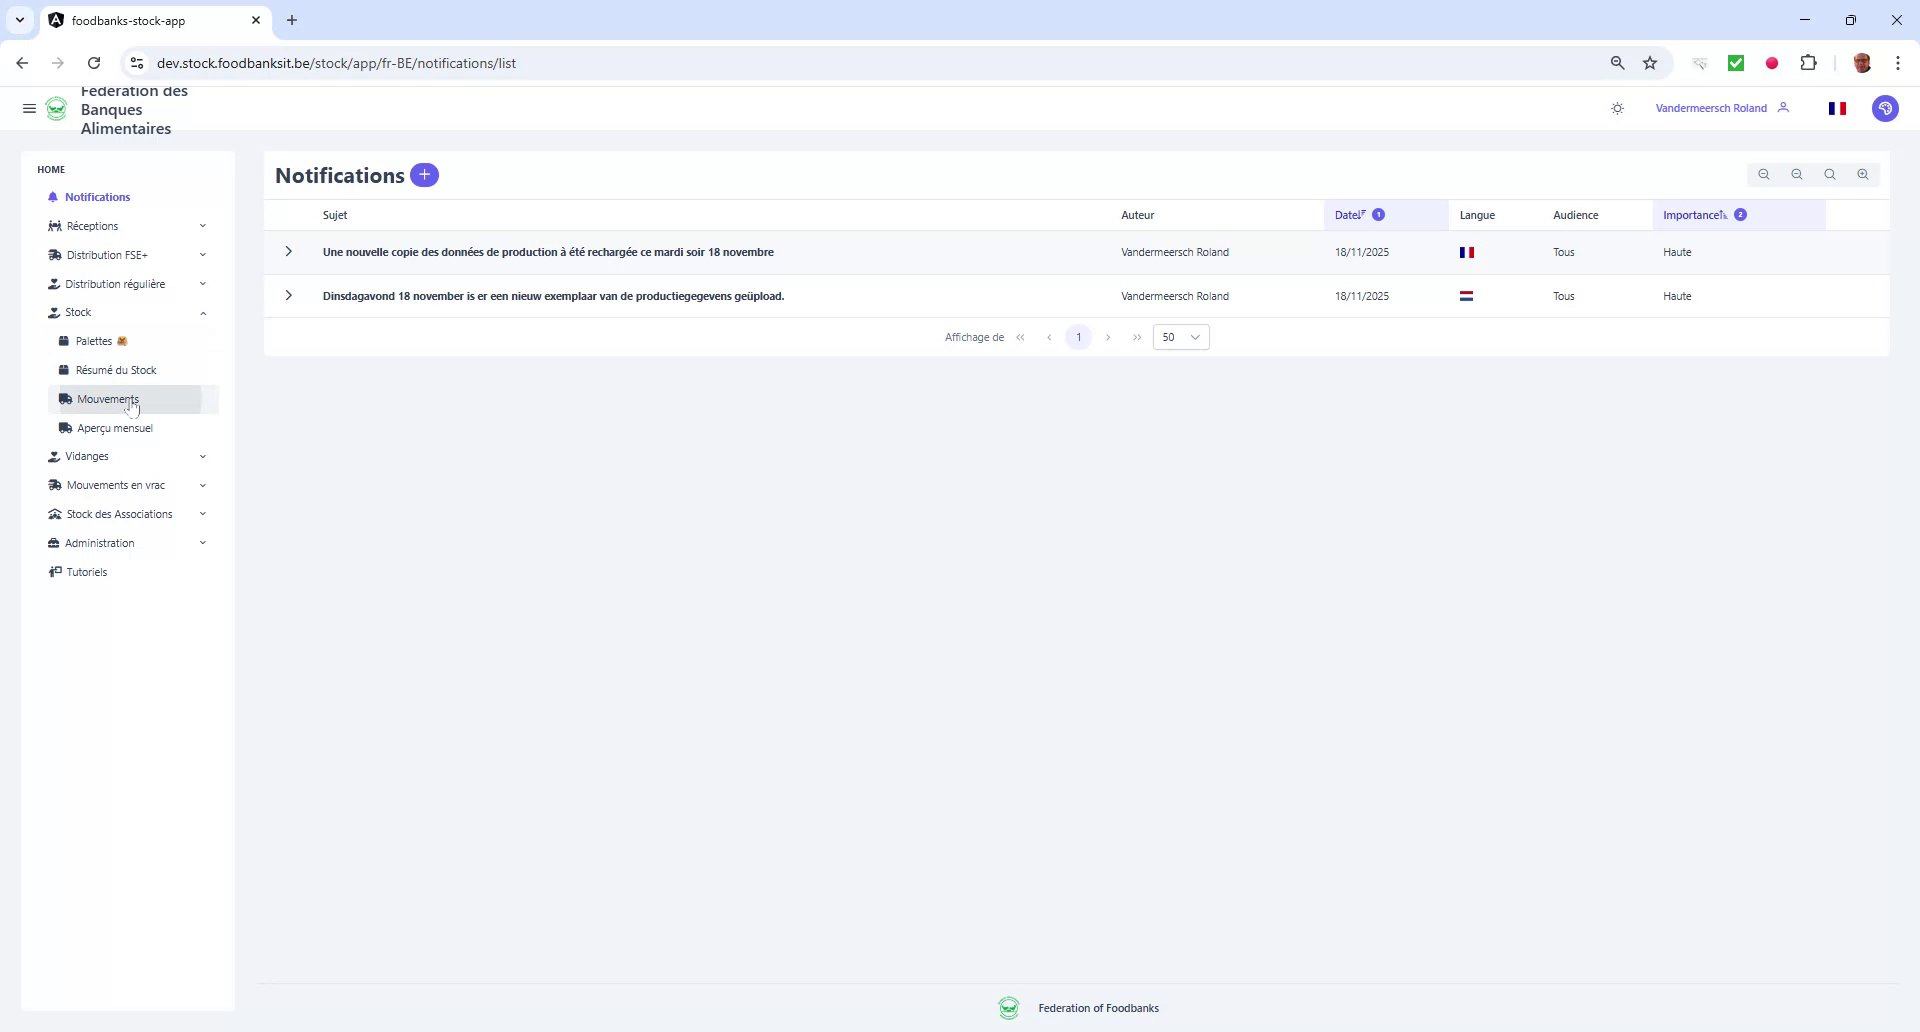1920x1032 pixels.
Task: Select Aperçu mensuel in the Stock section
Action: pos(114,427)
